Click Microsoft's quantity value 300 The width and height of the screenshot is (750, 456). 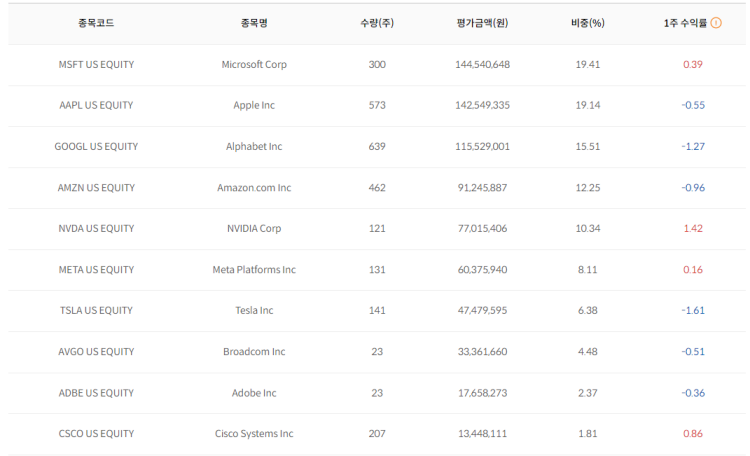click(377, 65)
